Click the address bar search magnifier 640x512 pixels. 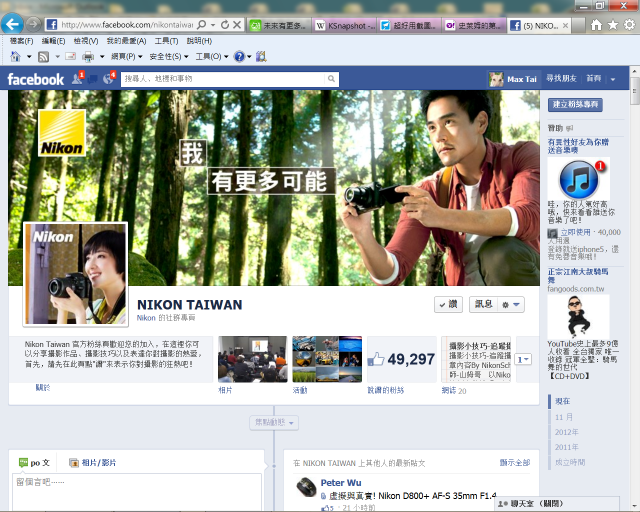[x=201, y=25]
